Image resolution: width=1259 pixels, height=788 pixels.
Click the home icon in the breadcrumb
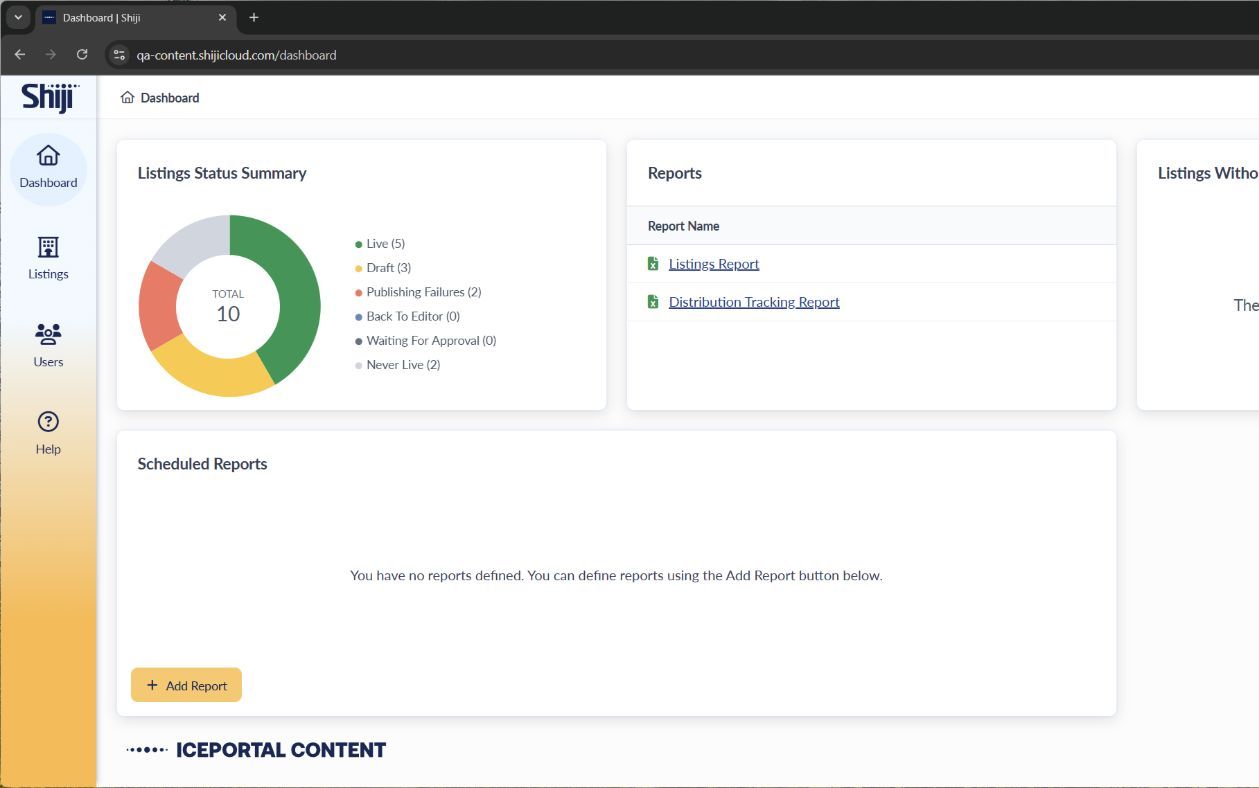pos(127,98)
